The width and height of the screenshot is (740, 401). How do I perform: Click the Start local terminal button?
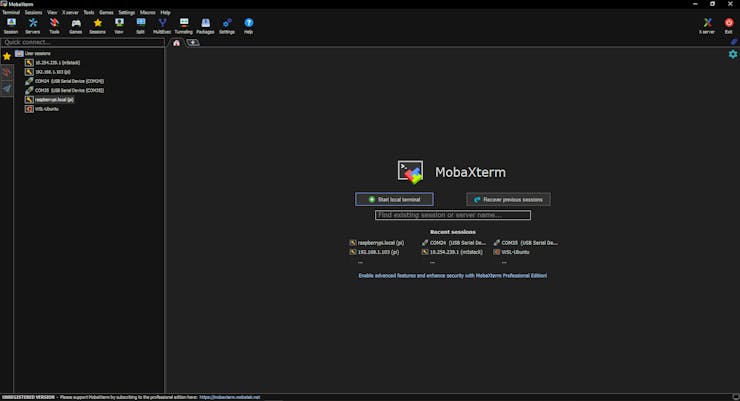tap(394, 199)
